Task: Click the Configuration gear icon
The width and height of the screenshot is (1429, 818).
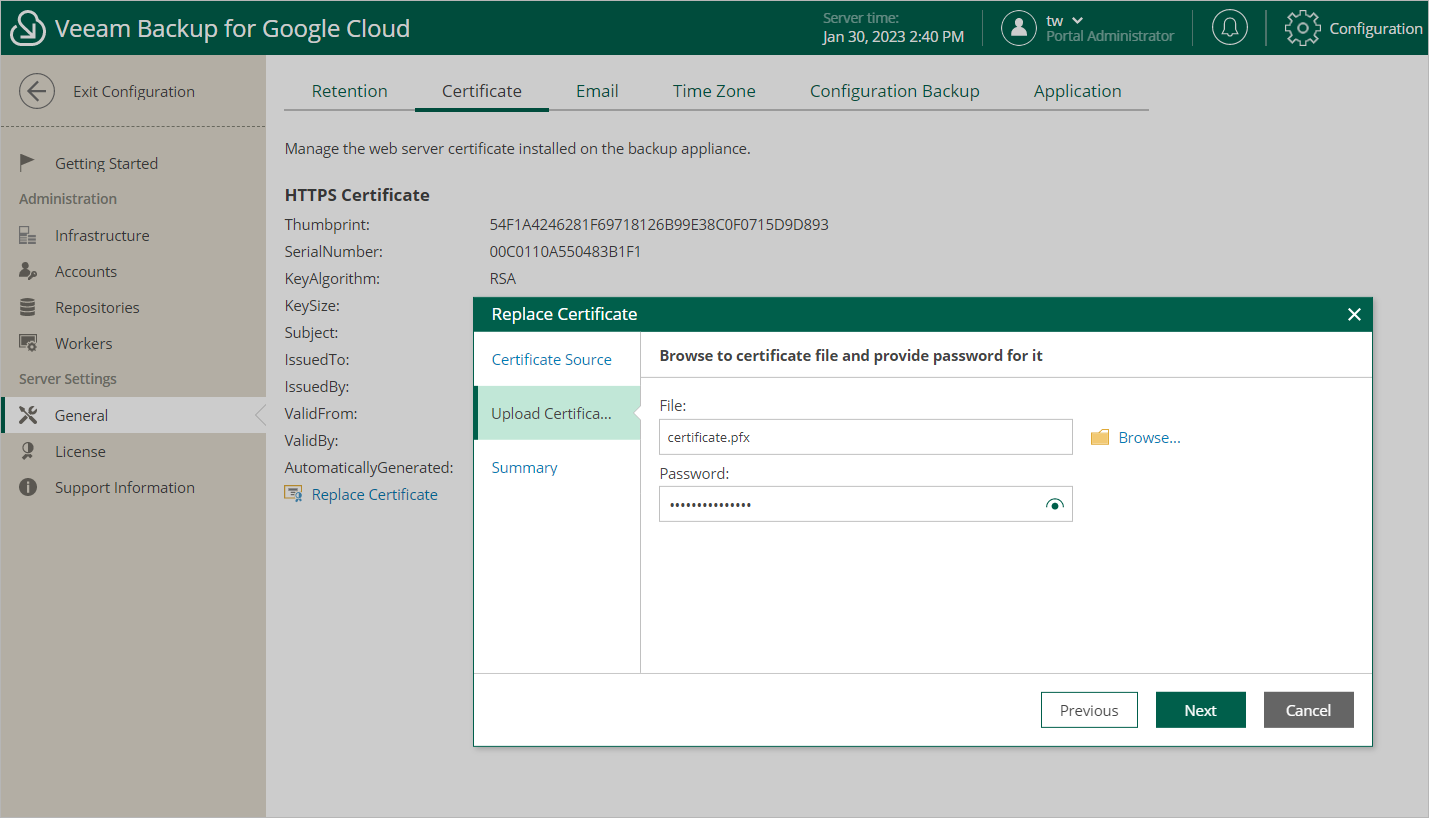Action: coord(1302,28)
